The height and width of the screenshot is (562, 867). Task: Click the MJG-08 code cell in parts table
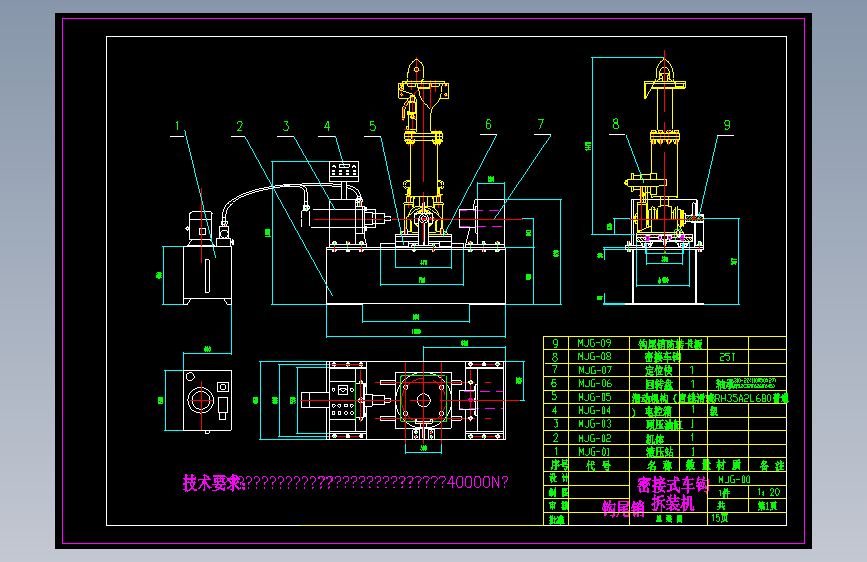click(x=594, y=357)
